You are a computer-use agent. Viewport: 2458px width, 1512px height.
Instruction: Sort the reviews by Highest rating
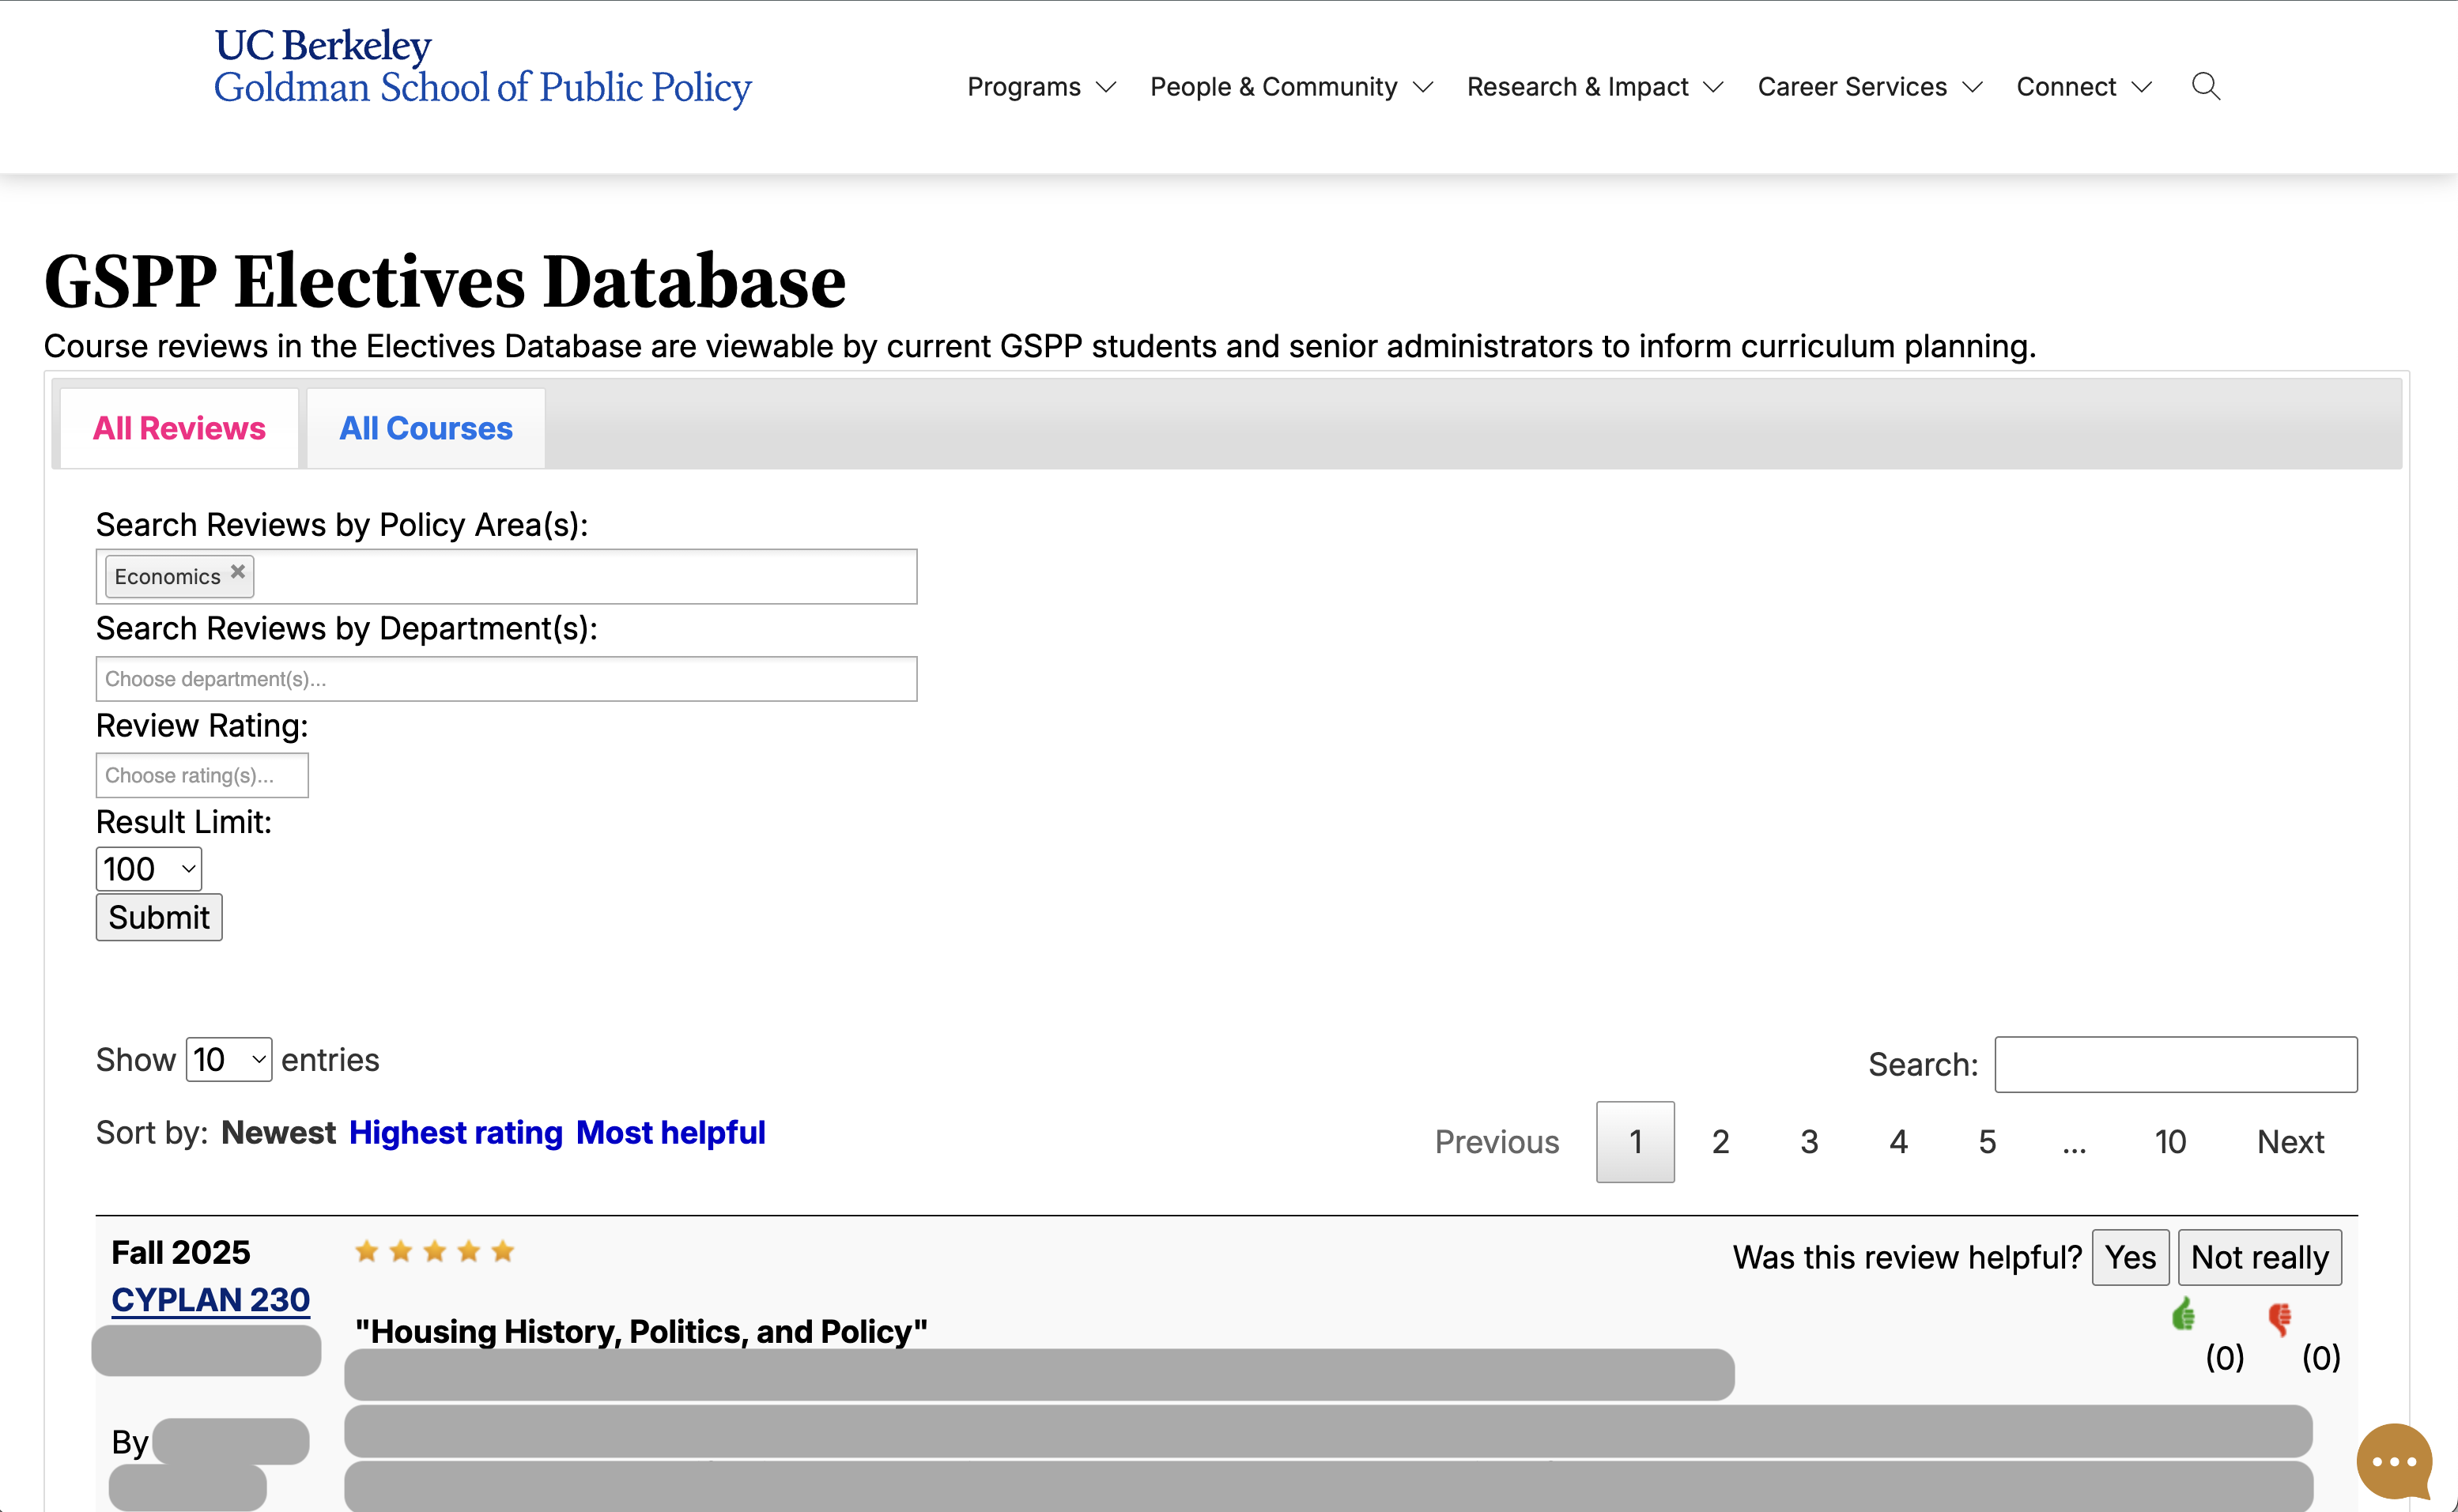pos(457,1133)
